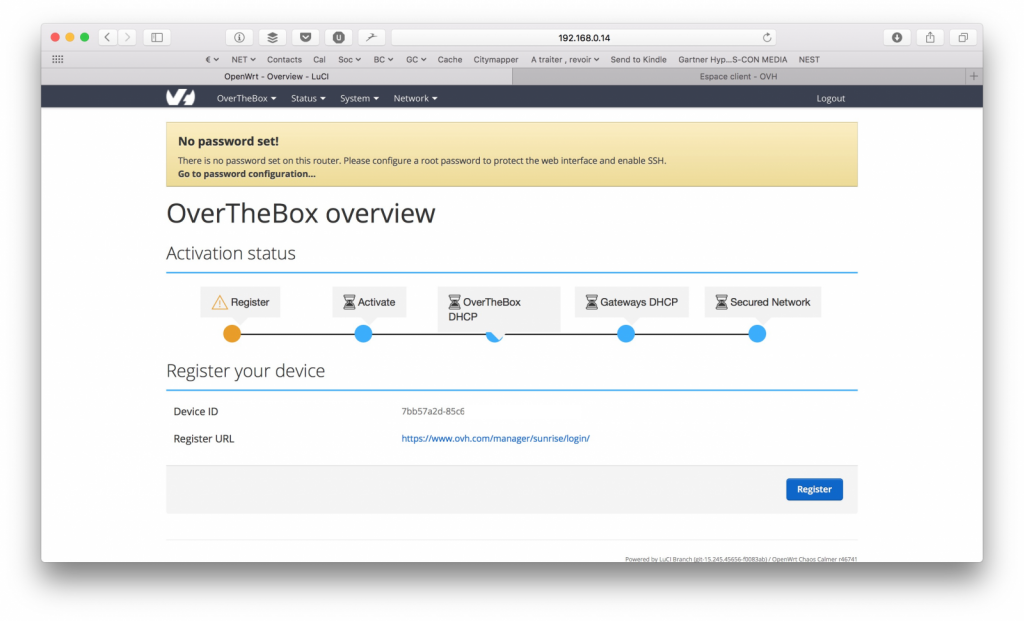Screen dimensions: 1024x621
Task: Open the NEST bookmark
Action: click(x=809, y=59)
